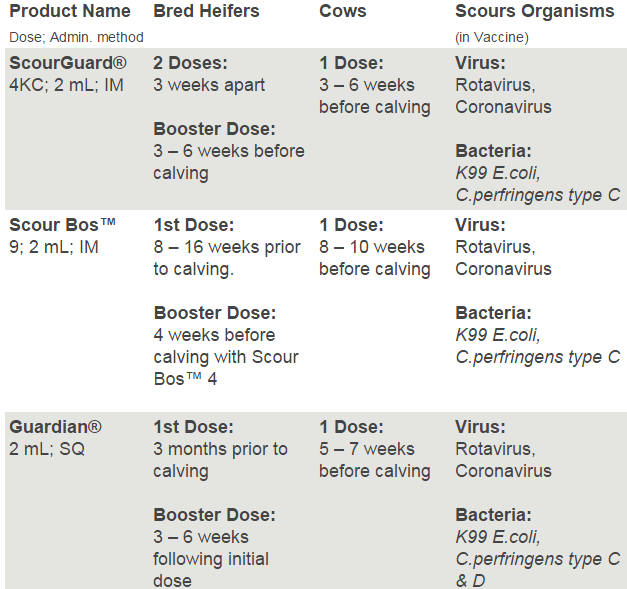Click the '4KC; 2 mL; IM' dosage text
Image resolution: width=627 pixels, height=589 pixels.
(66, 85)
